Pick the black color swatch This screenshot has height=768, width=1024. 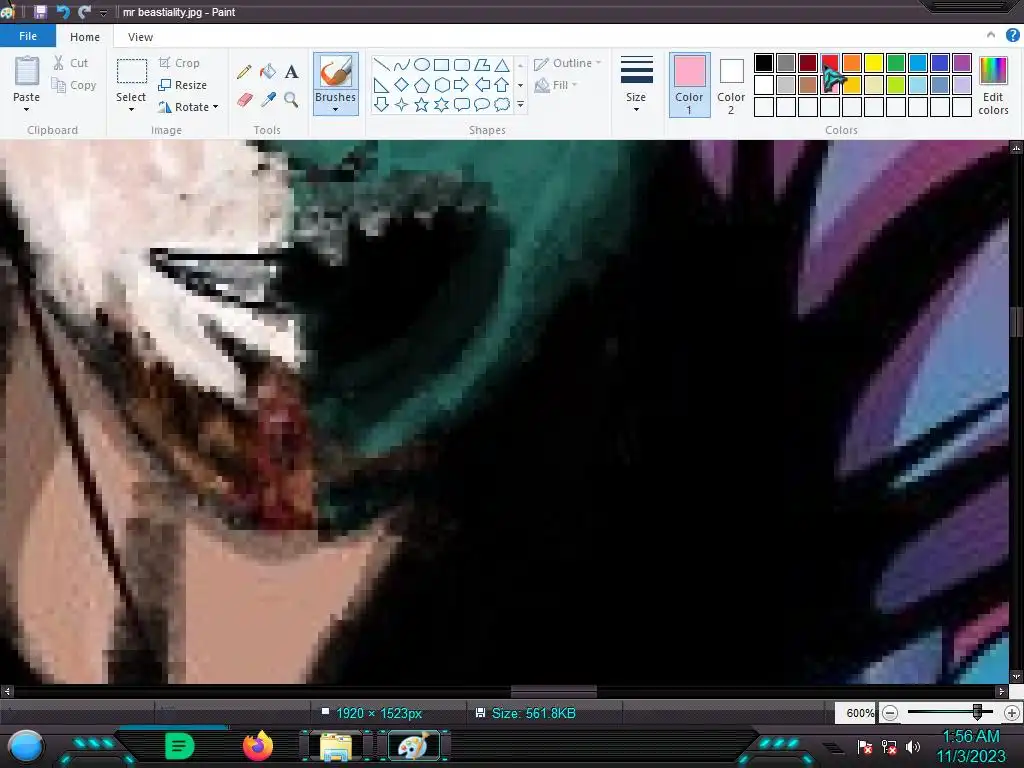click(763, 63)
